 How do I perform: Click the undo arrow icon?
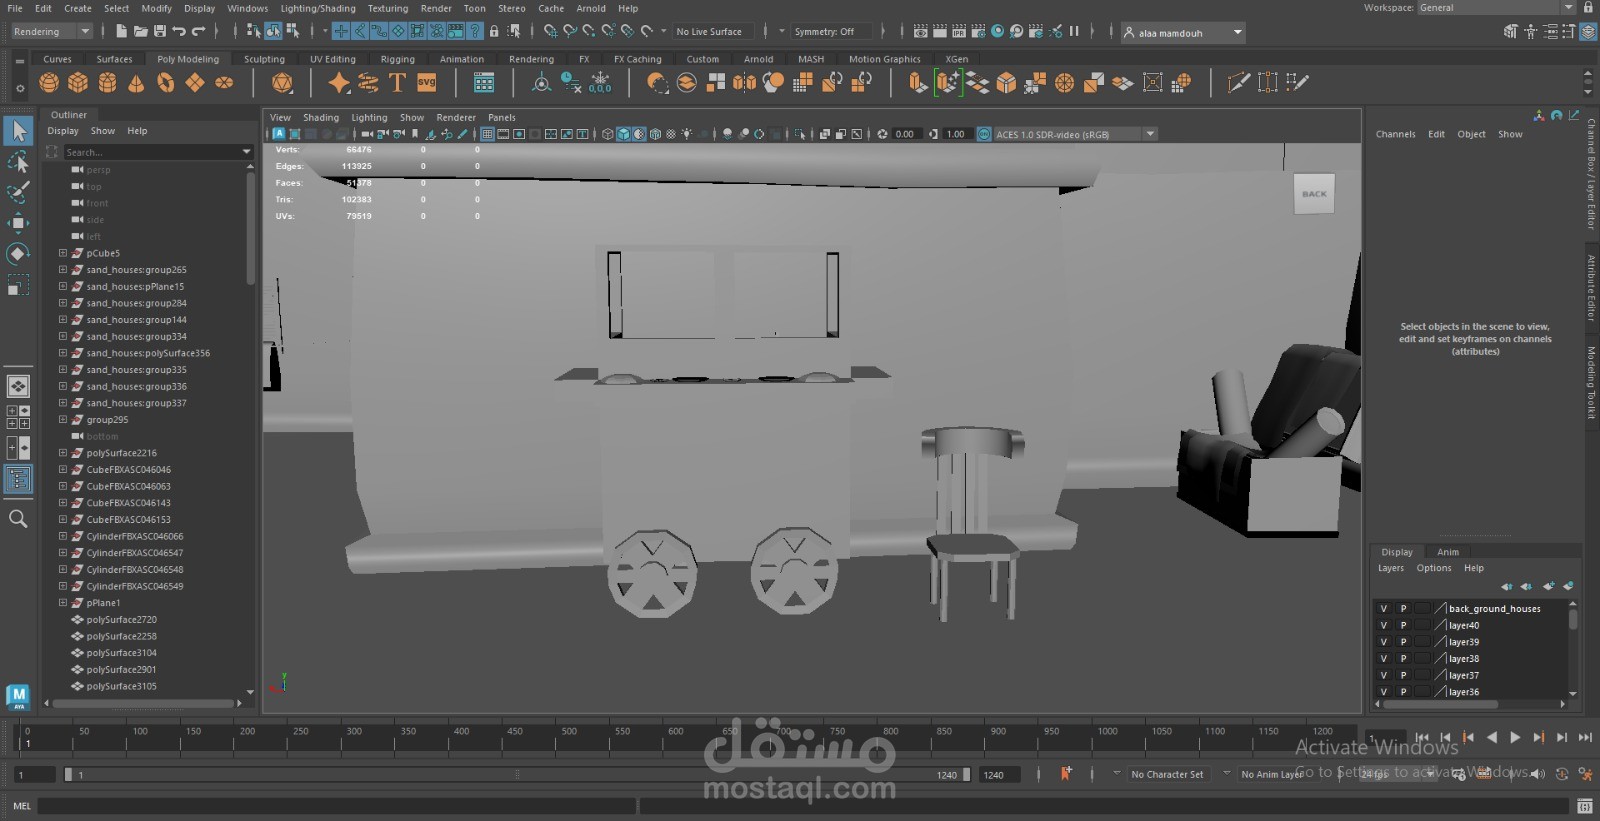(178, 32)
